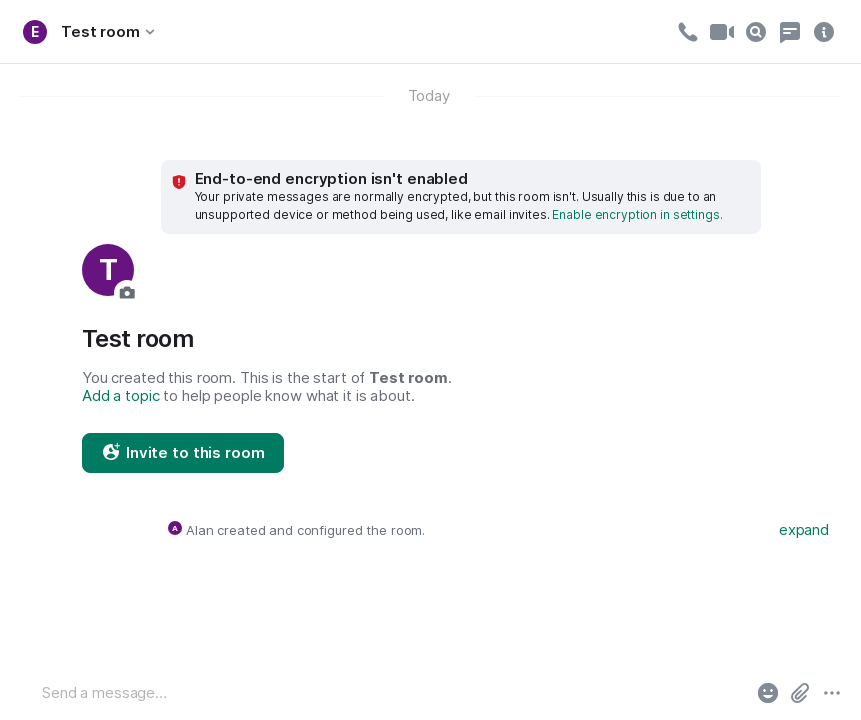
Task: Follow Enable encryption in settings link
Action: [637, 215]
